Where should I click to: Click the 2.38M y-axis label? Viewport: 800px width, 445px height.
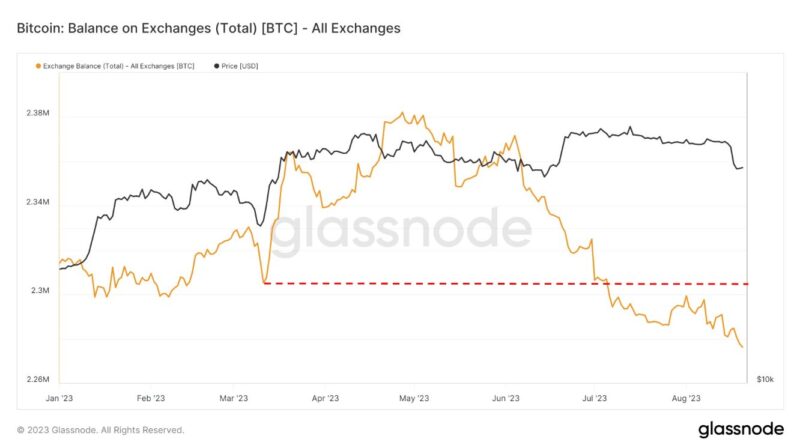pos(37,115)
